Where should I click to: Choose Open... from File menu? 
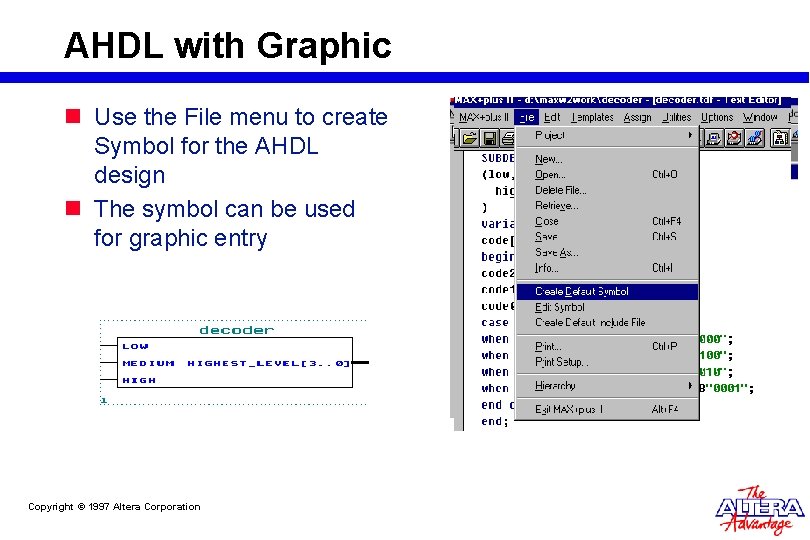608,175
